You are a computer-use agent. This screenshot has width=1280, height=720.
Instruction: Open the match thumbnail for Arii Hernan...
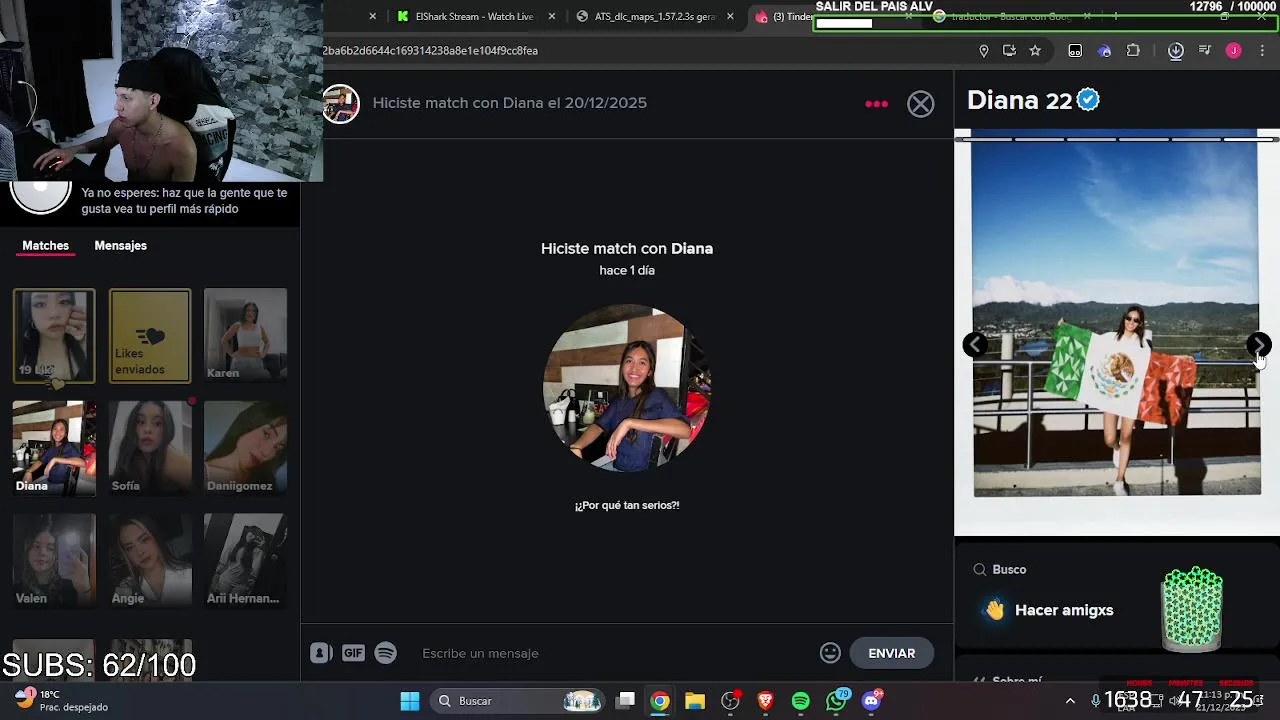point(245,561)
